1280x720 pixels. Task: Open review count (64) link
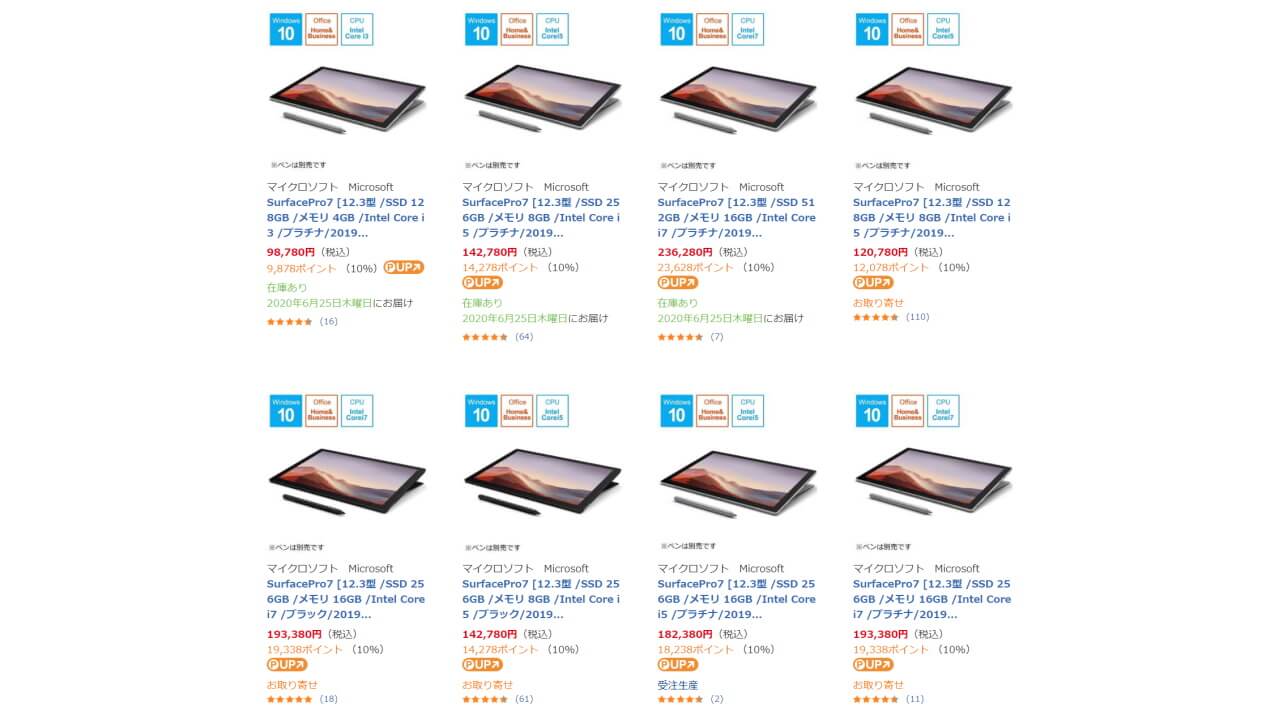coord(524,337)
